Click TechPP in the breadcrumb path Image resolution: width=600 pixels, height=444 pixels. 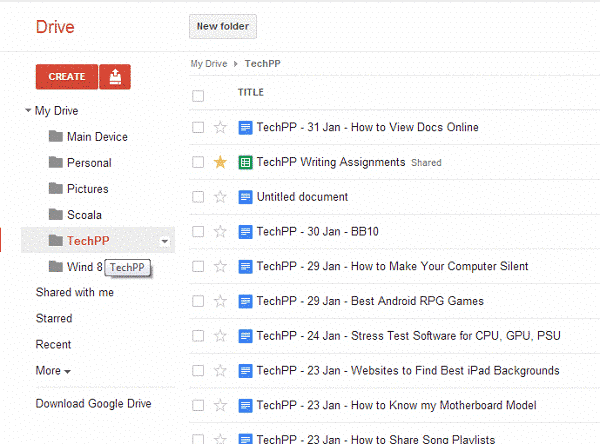pos(262,64)
